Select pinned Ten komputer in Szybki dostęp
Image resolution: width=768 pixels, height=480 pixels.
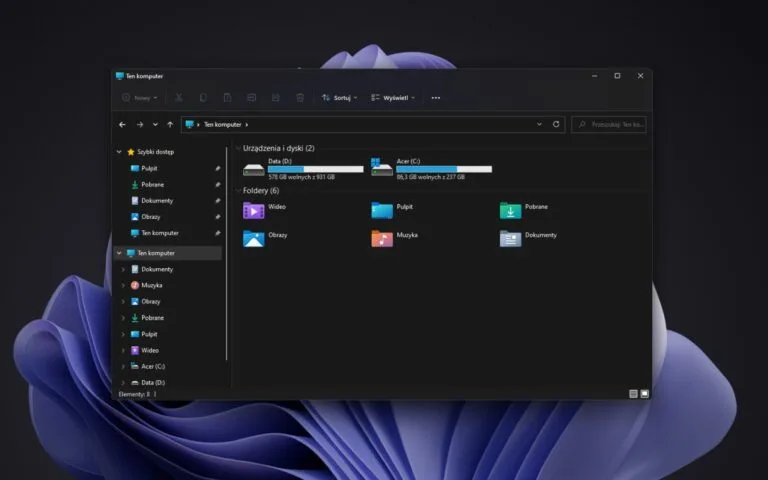pyautogui.click(x=160, y=233)
